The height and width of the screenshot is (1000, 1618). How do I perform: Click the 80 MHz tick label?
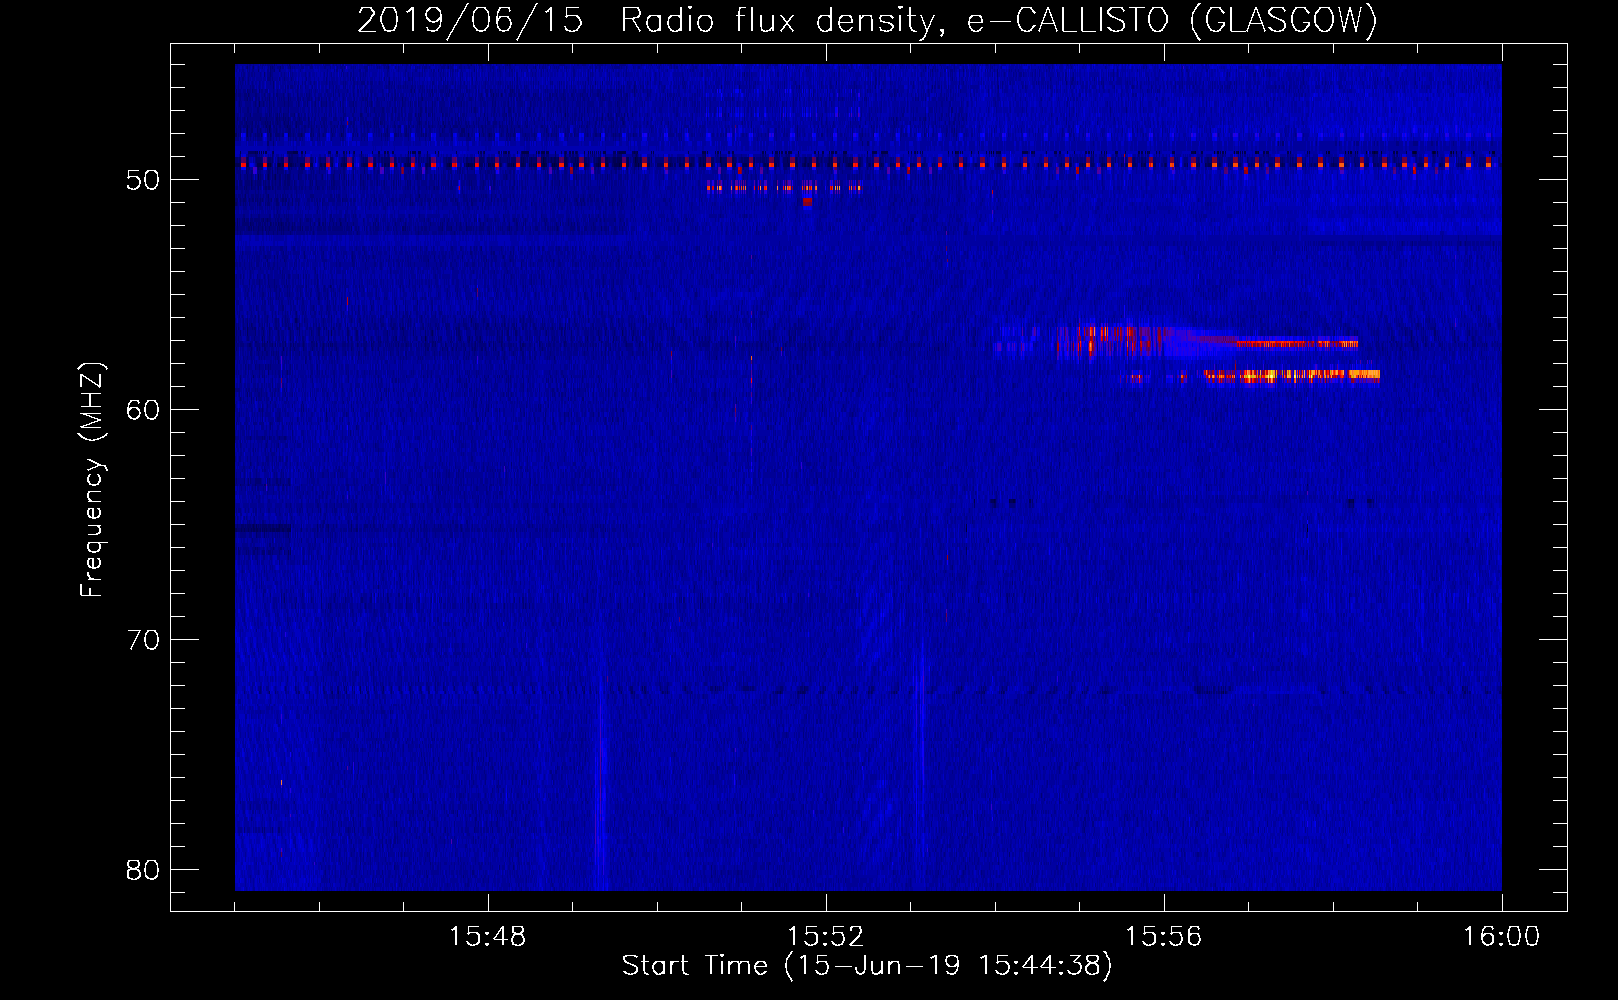click(144, 870)
